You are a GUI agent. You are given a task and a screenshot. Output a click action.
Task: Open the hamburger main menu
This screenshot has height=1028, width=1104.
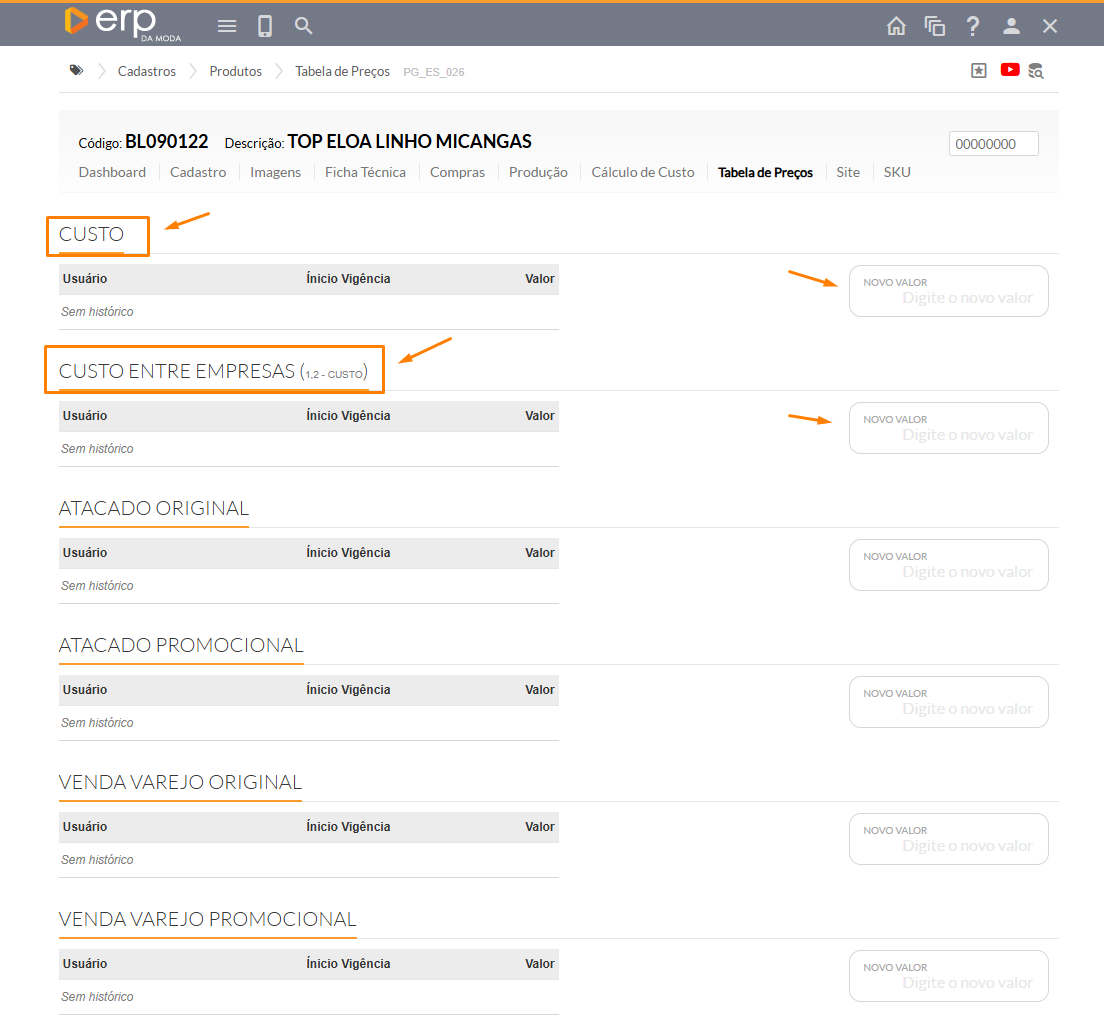tap(227, 26)
